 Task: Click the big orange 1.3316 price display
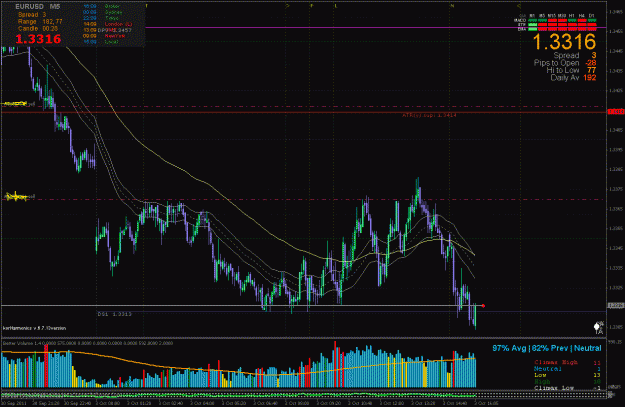[564, 42]
